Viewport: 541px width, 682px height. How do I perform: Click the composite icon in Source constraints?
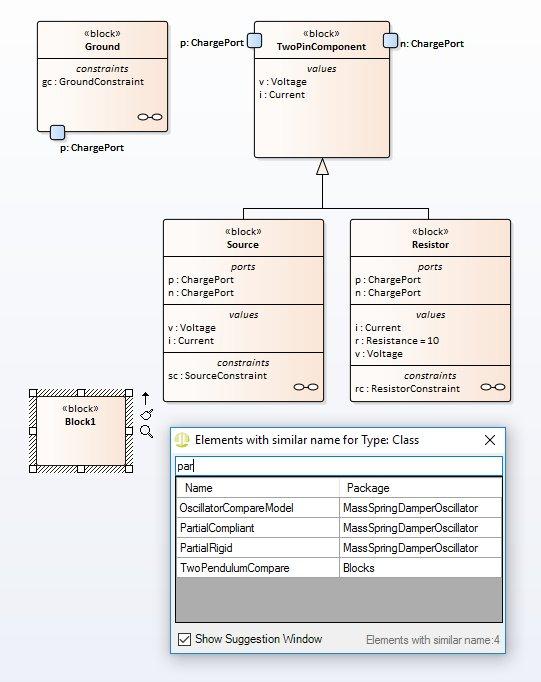tap(306, 387)
